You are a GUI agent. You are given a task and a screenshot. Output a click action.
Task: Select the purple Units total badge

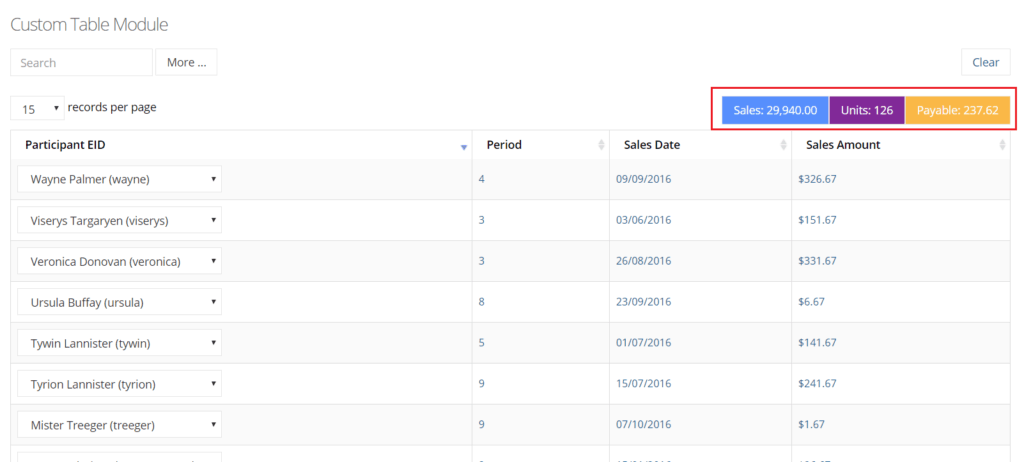[867, 110]
